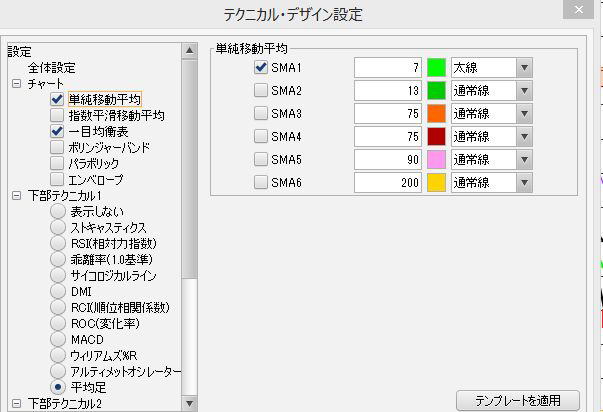Image resolution: width=603 pixels, height=412 pixels.
Task: Select the ストキャスティクス radio option
Action: click(57, 227)
